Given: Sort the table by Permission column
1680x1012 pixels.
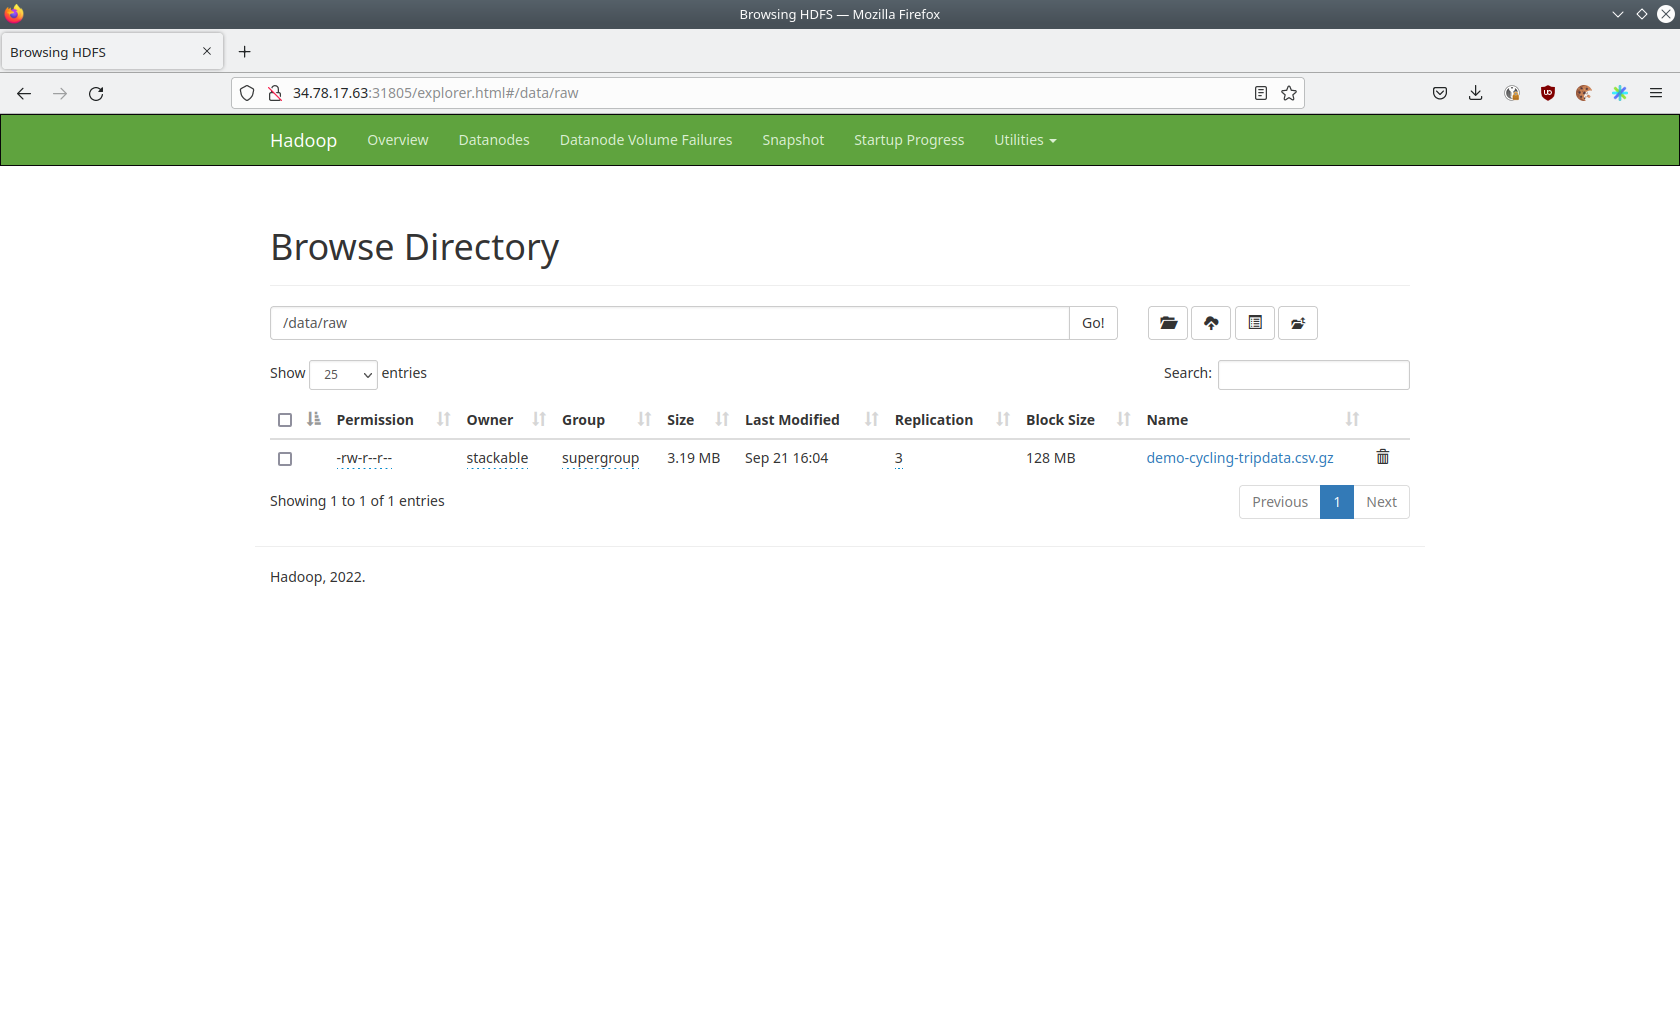Looking at the screenshot, I should coord(441,420).
